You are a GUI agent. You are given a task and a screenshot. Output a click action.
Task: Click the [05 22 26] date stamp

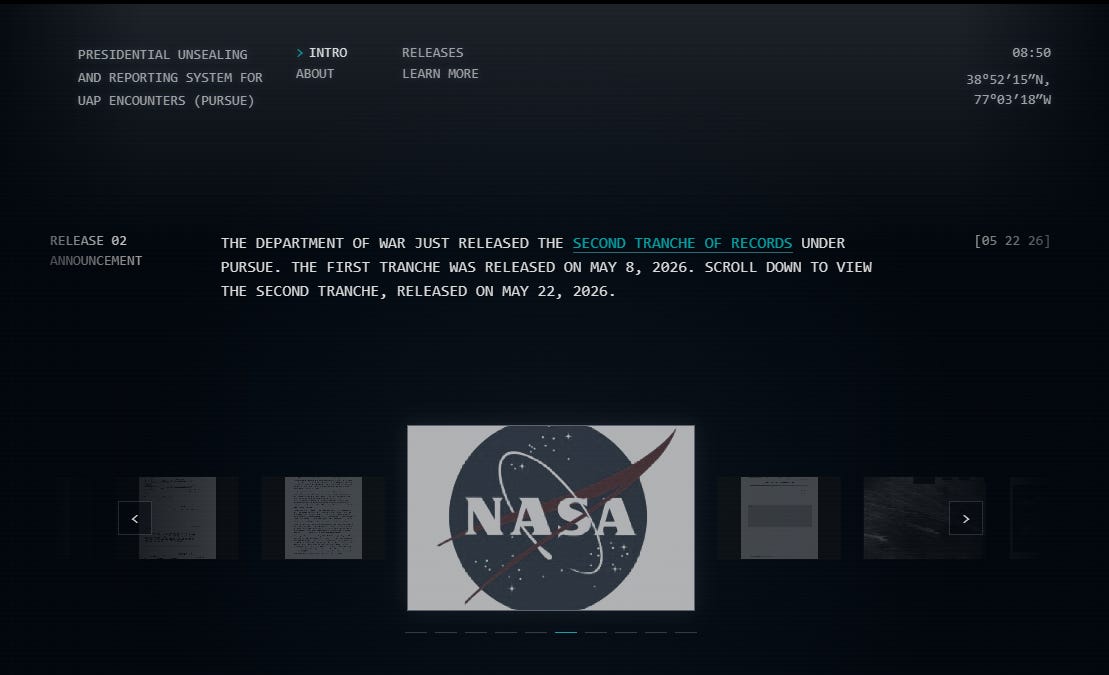(x=1012, y=241)
